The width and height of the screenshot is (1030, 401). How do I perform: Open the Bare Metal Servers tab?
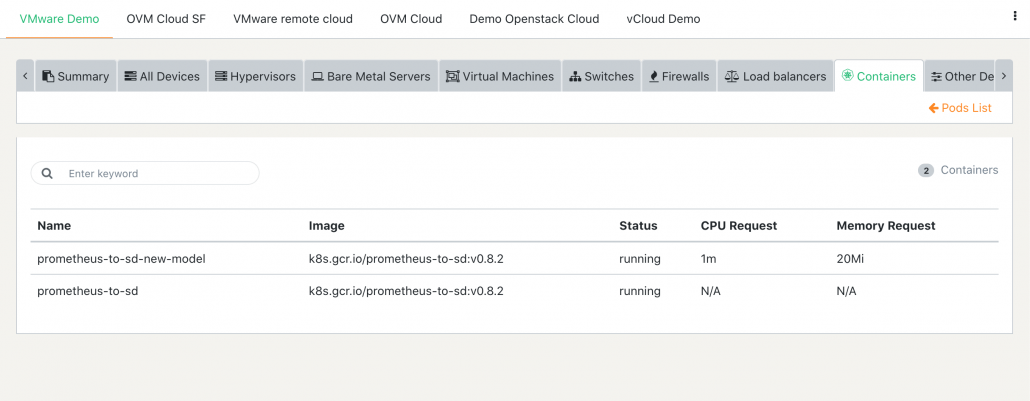pos(371,76)
